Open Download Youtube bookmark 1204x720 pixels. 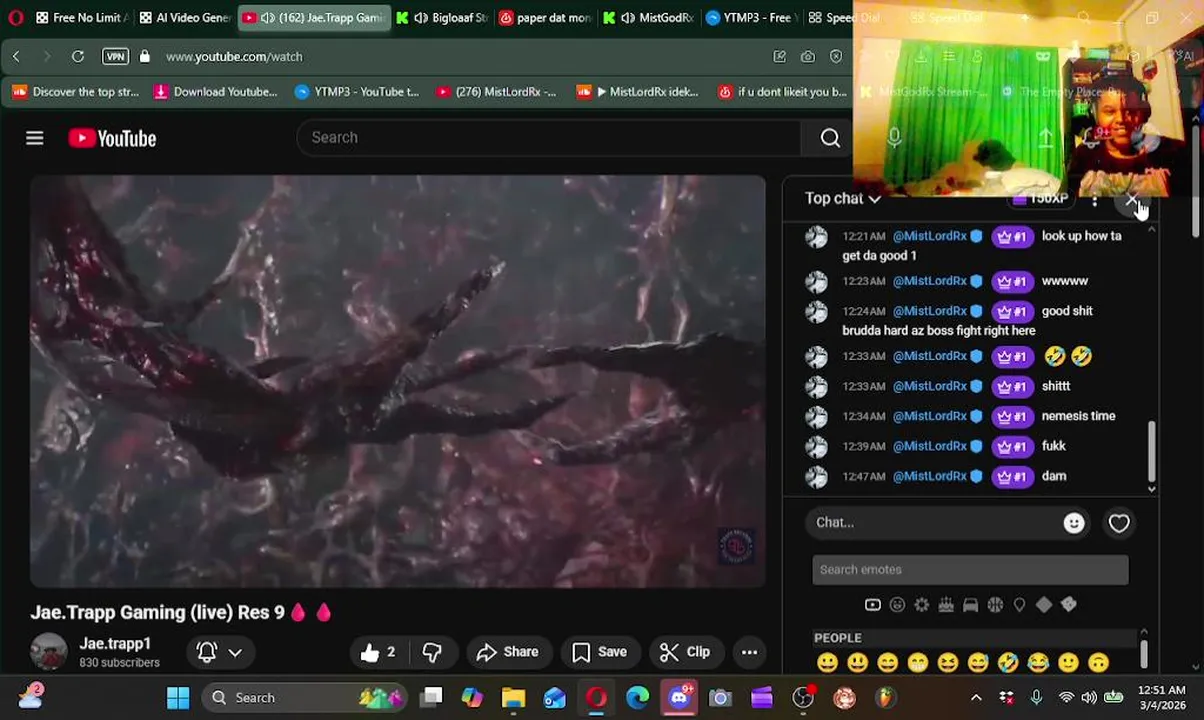(215, 92)
